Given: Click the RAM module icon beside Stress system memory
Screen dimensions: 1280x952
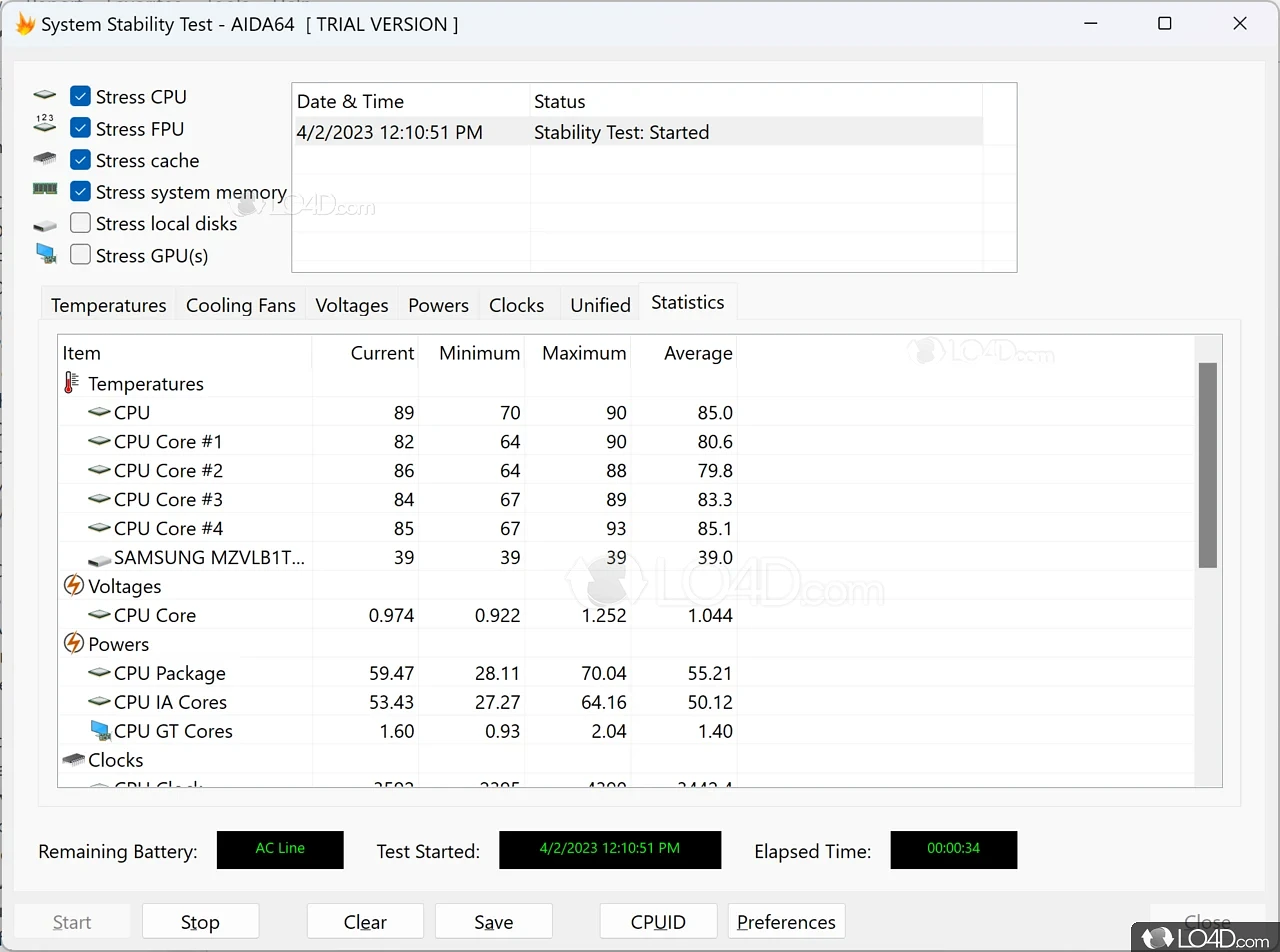Looking at the screenshot, I should 45,188.
